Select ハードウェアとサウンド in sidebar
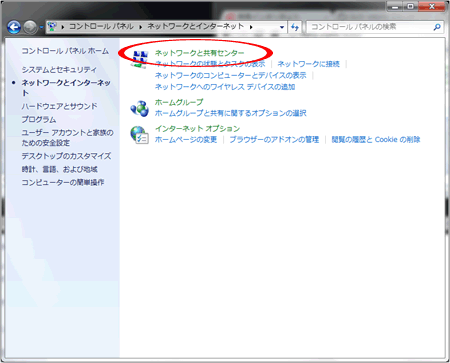 [60, 106]
